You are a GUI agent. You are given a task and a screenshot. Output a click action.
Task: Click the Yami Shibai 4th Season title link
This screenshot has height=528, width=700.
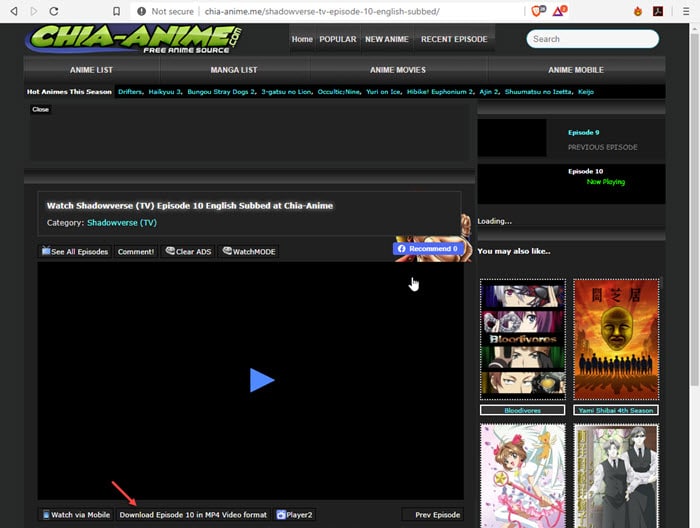click(616, 410)
